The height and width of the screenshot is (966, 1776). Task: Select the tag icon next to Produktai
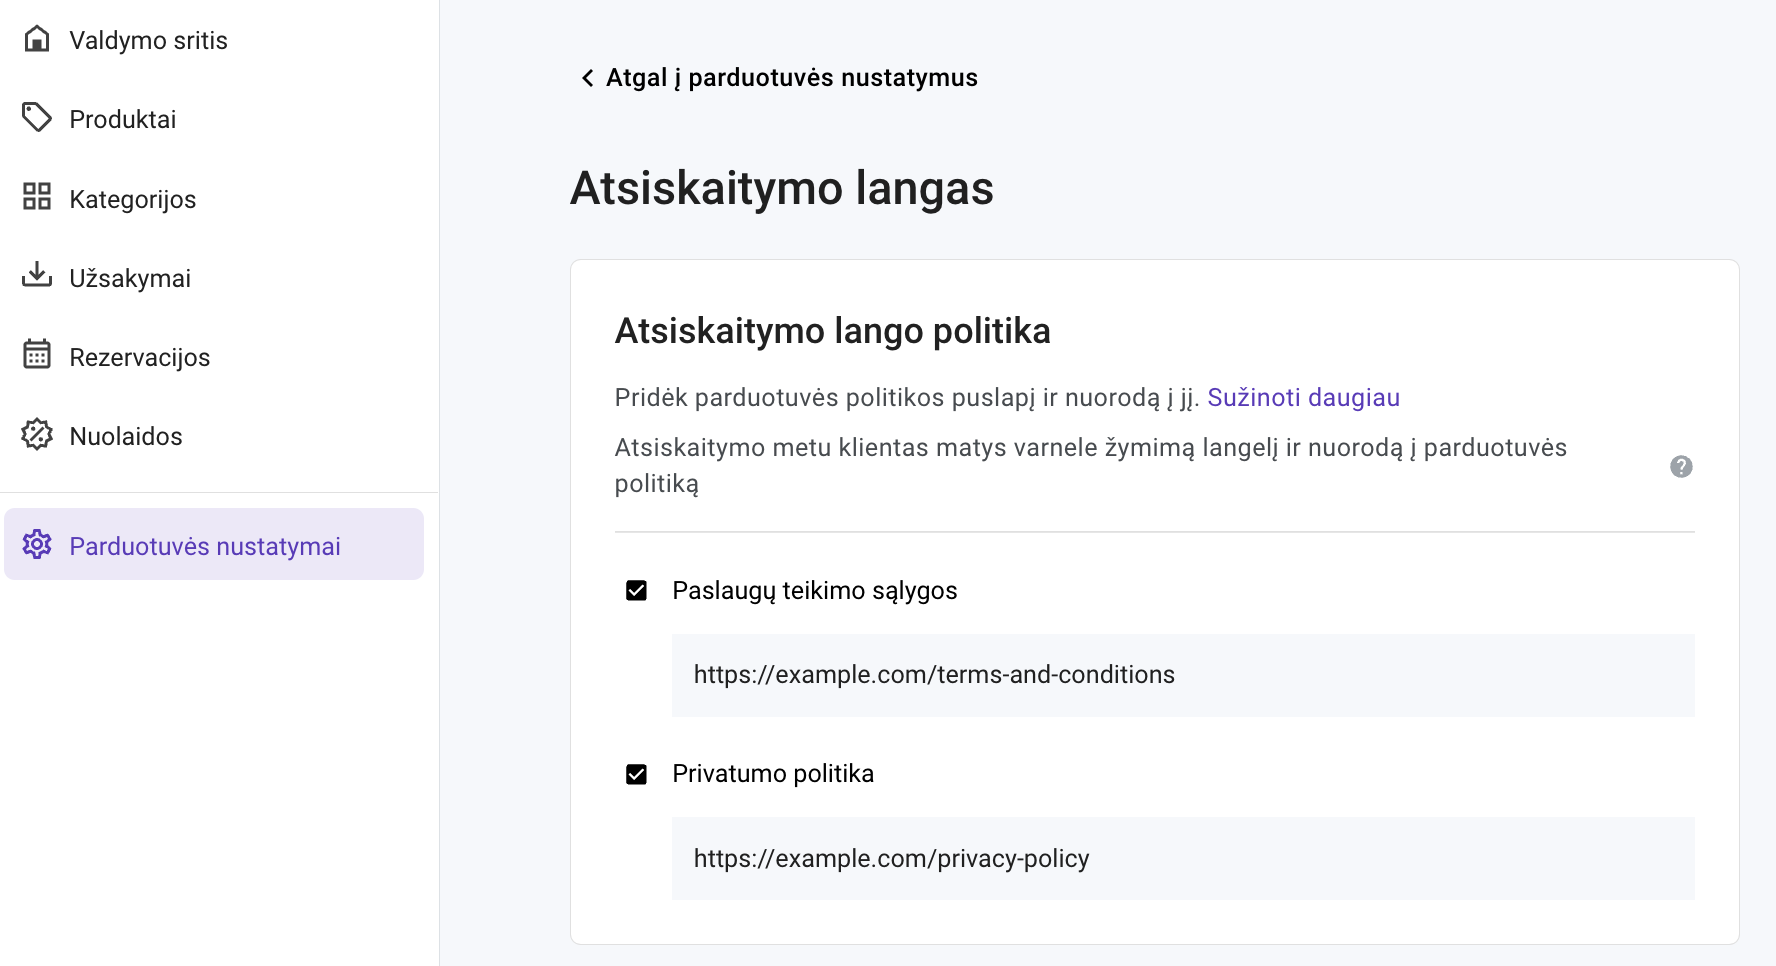pyautogui.click(x=36, y=118)
